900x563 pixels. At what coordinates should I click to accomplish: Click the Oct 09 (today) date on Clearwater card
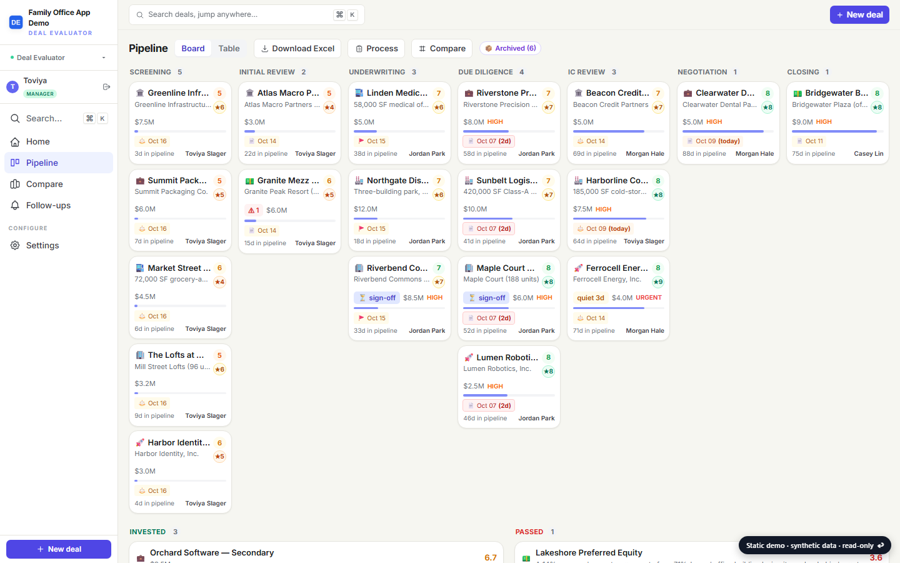pyautogui.click(x=713, y=141)
